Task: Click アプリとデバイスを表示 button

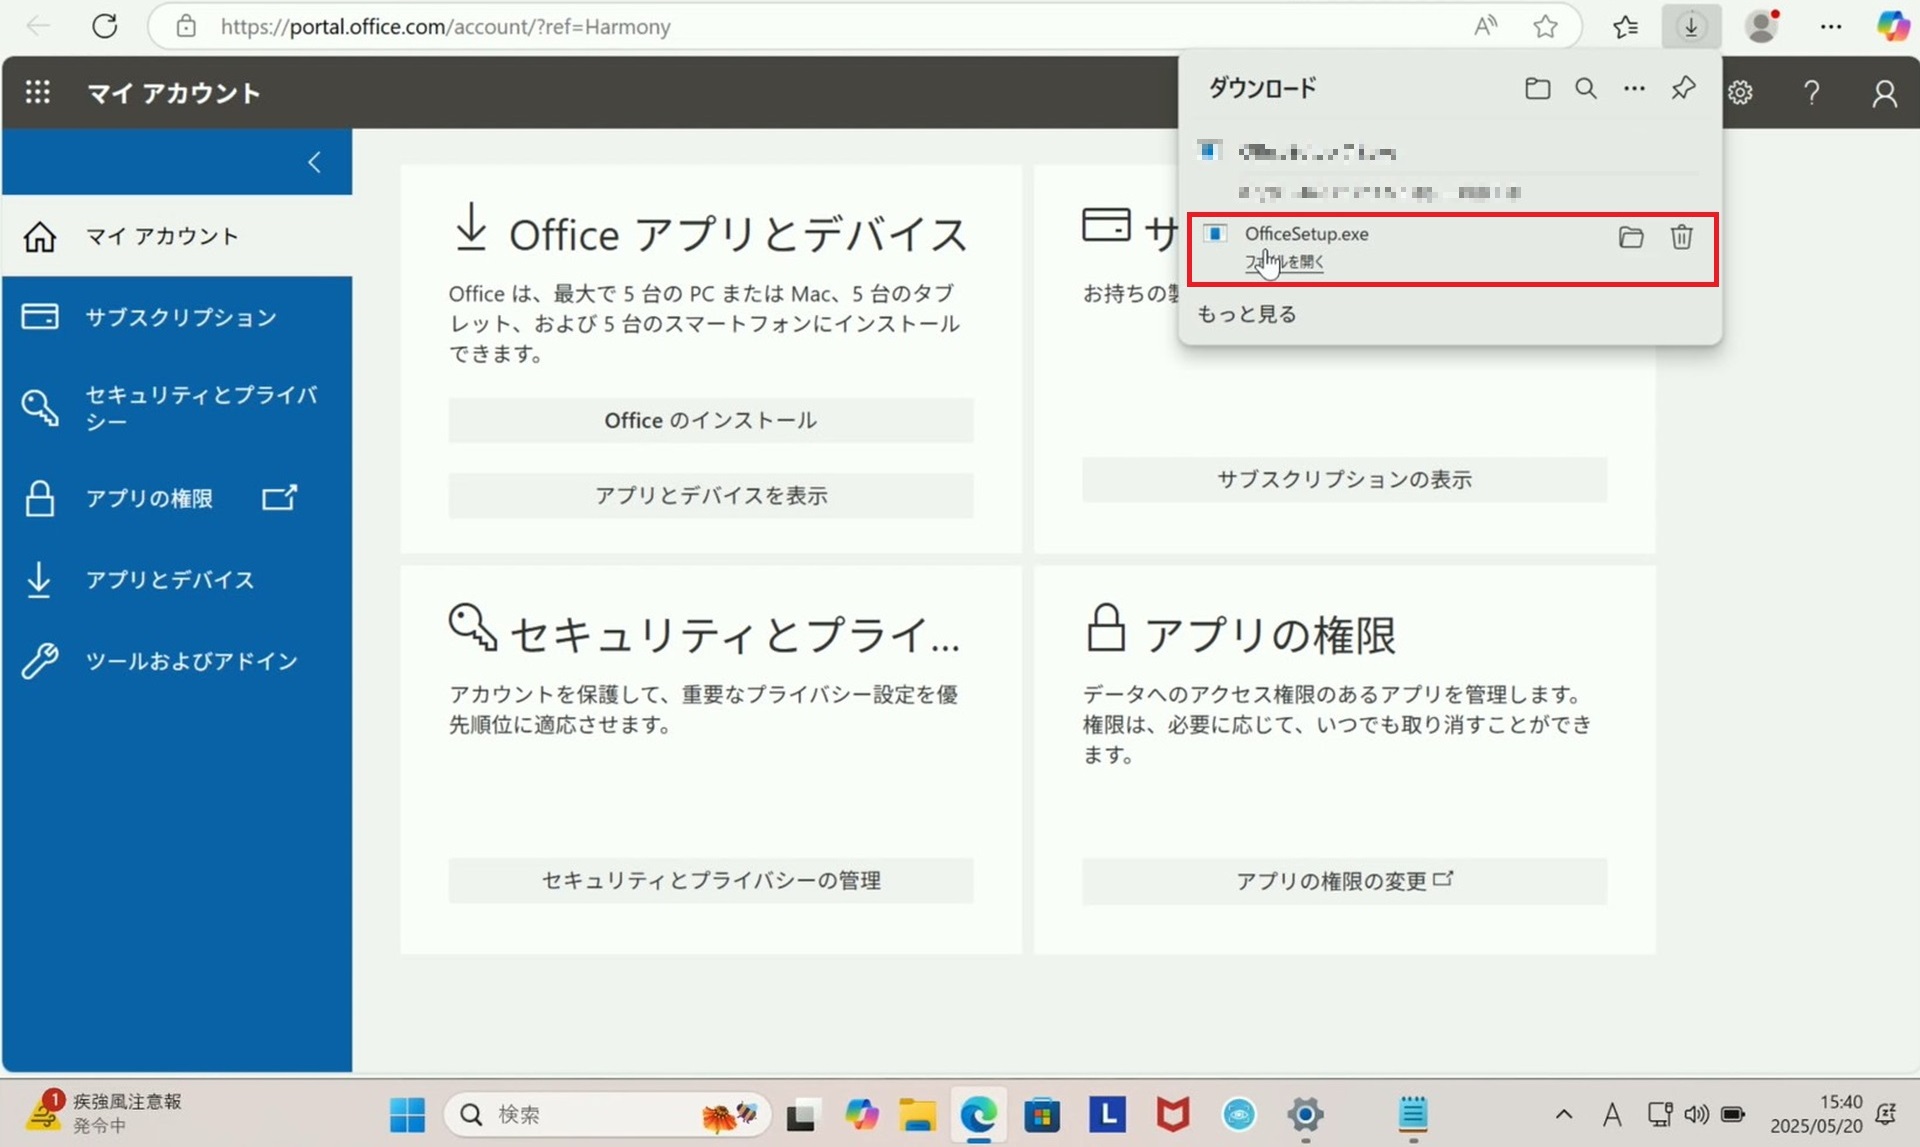Action: click(711, 495)
